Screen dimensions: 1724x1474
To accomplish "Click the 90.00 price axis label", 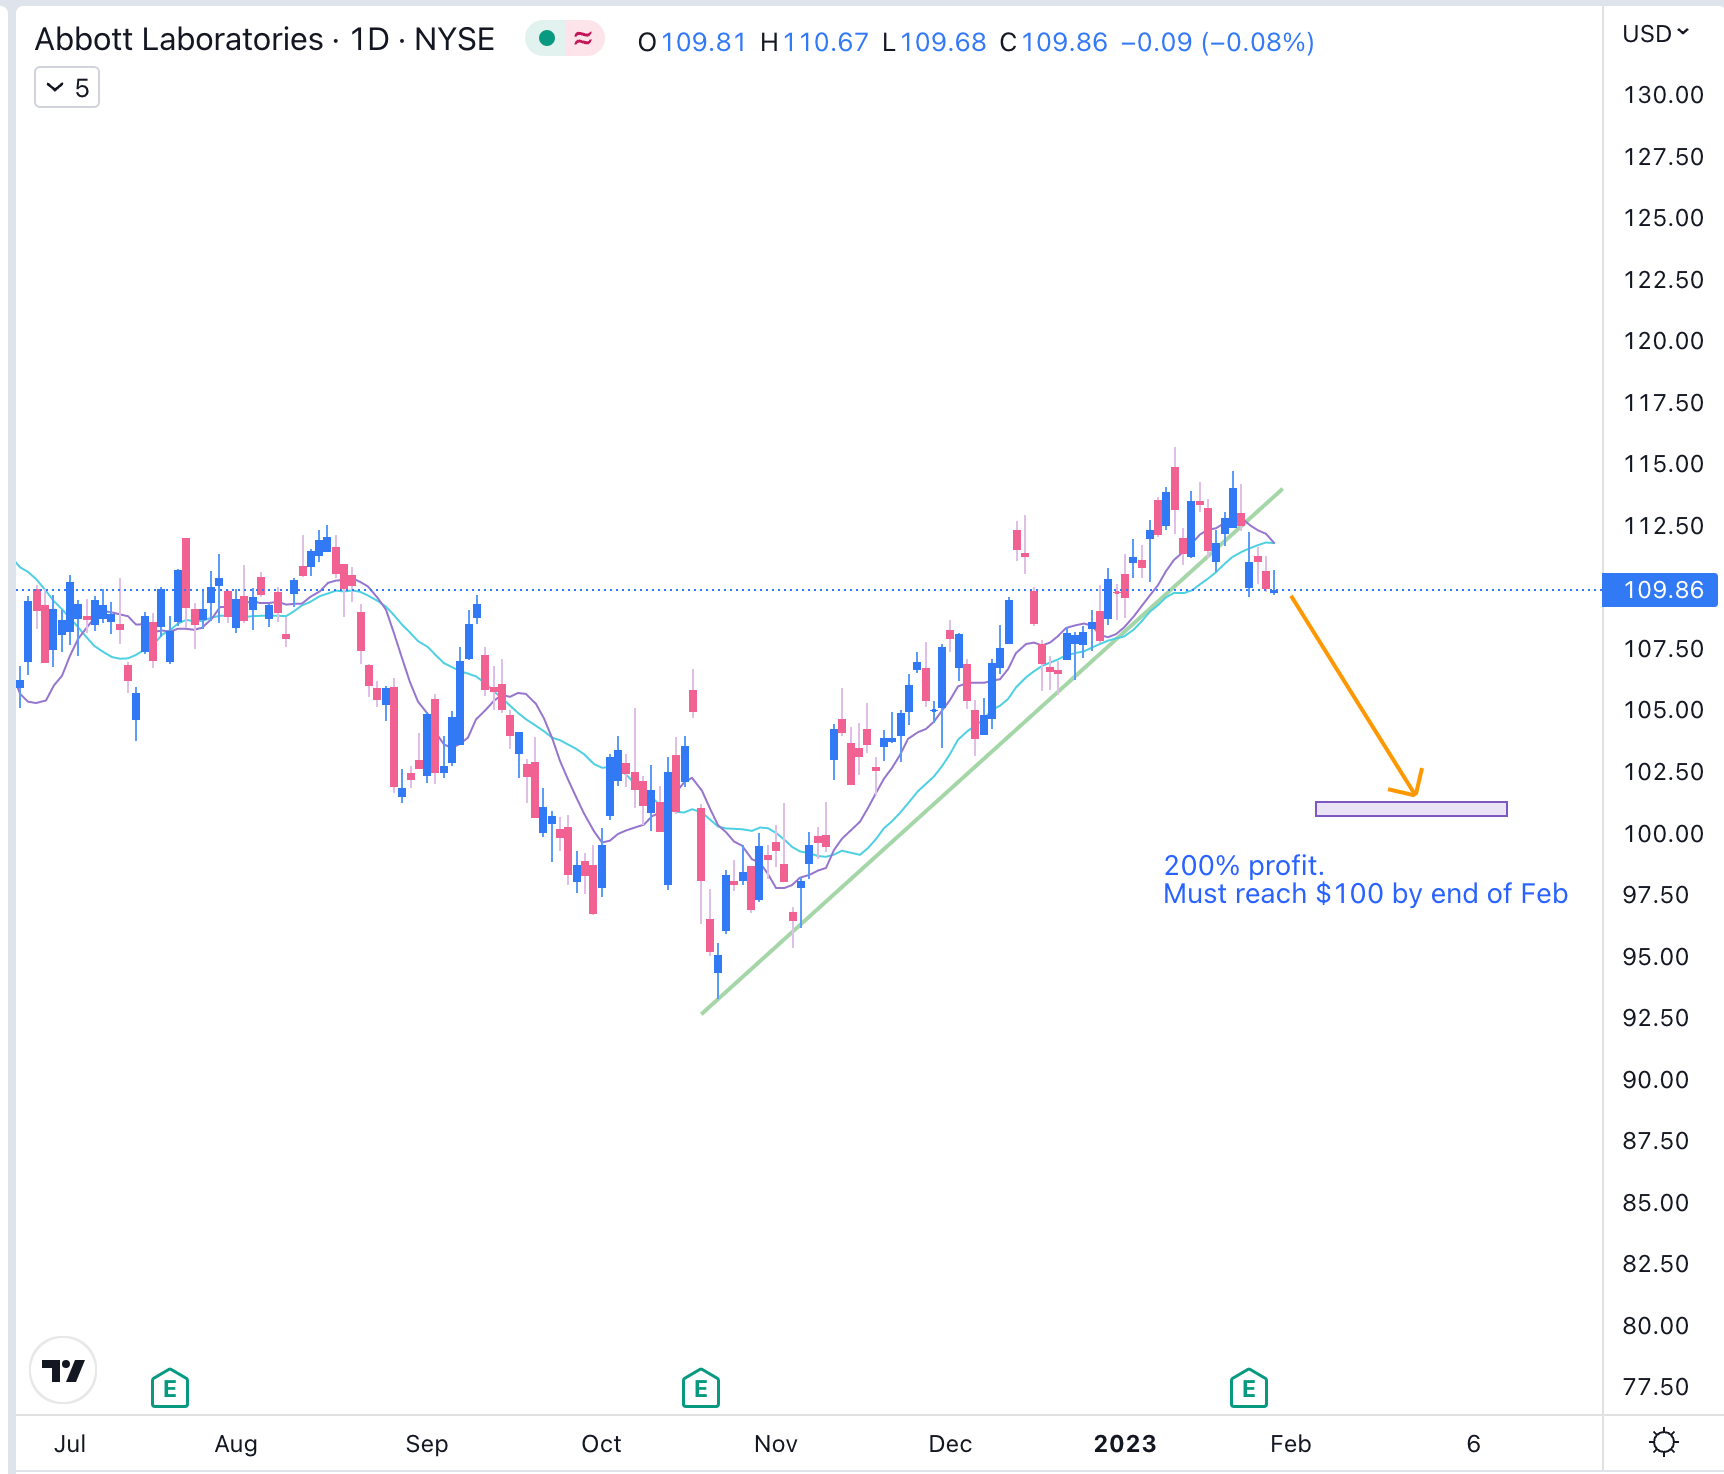I will [1656, 1080].
